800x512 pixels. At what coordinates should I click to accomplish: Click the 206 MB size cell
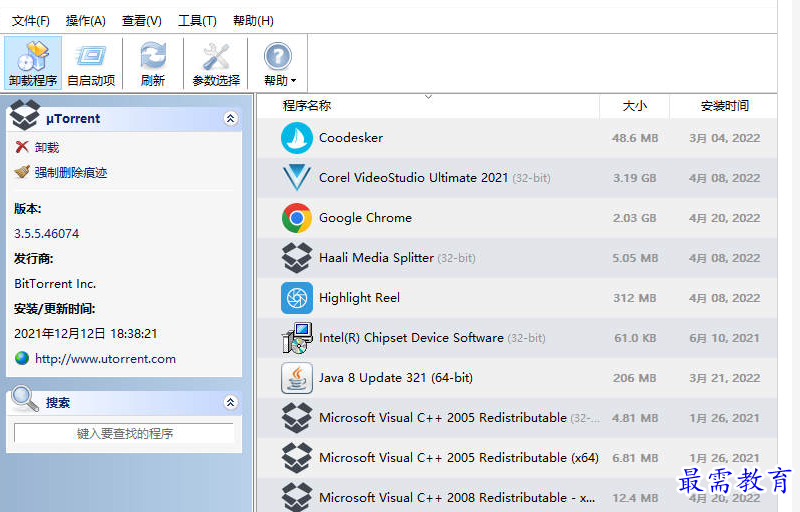(x=635, y=378)
